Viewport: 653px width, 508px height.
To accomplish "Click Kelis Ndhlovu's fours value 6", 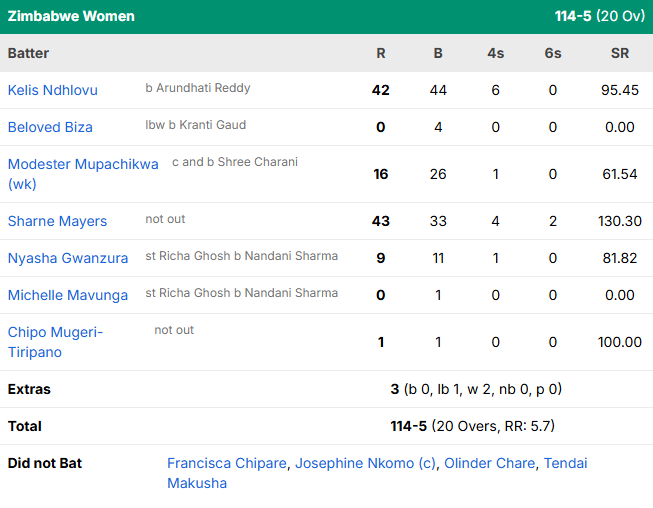I will (496, 90).
